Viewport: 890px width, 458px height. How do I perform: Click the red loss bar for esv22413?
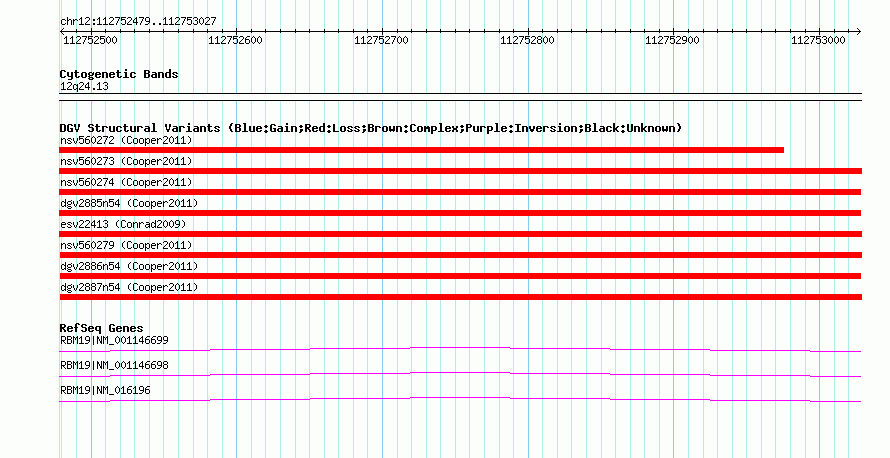pos(461,234)
